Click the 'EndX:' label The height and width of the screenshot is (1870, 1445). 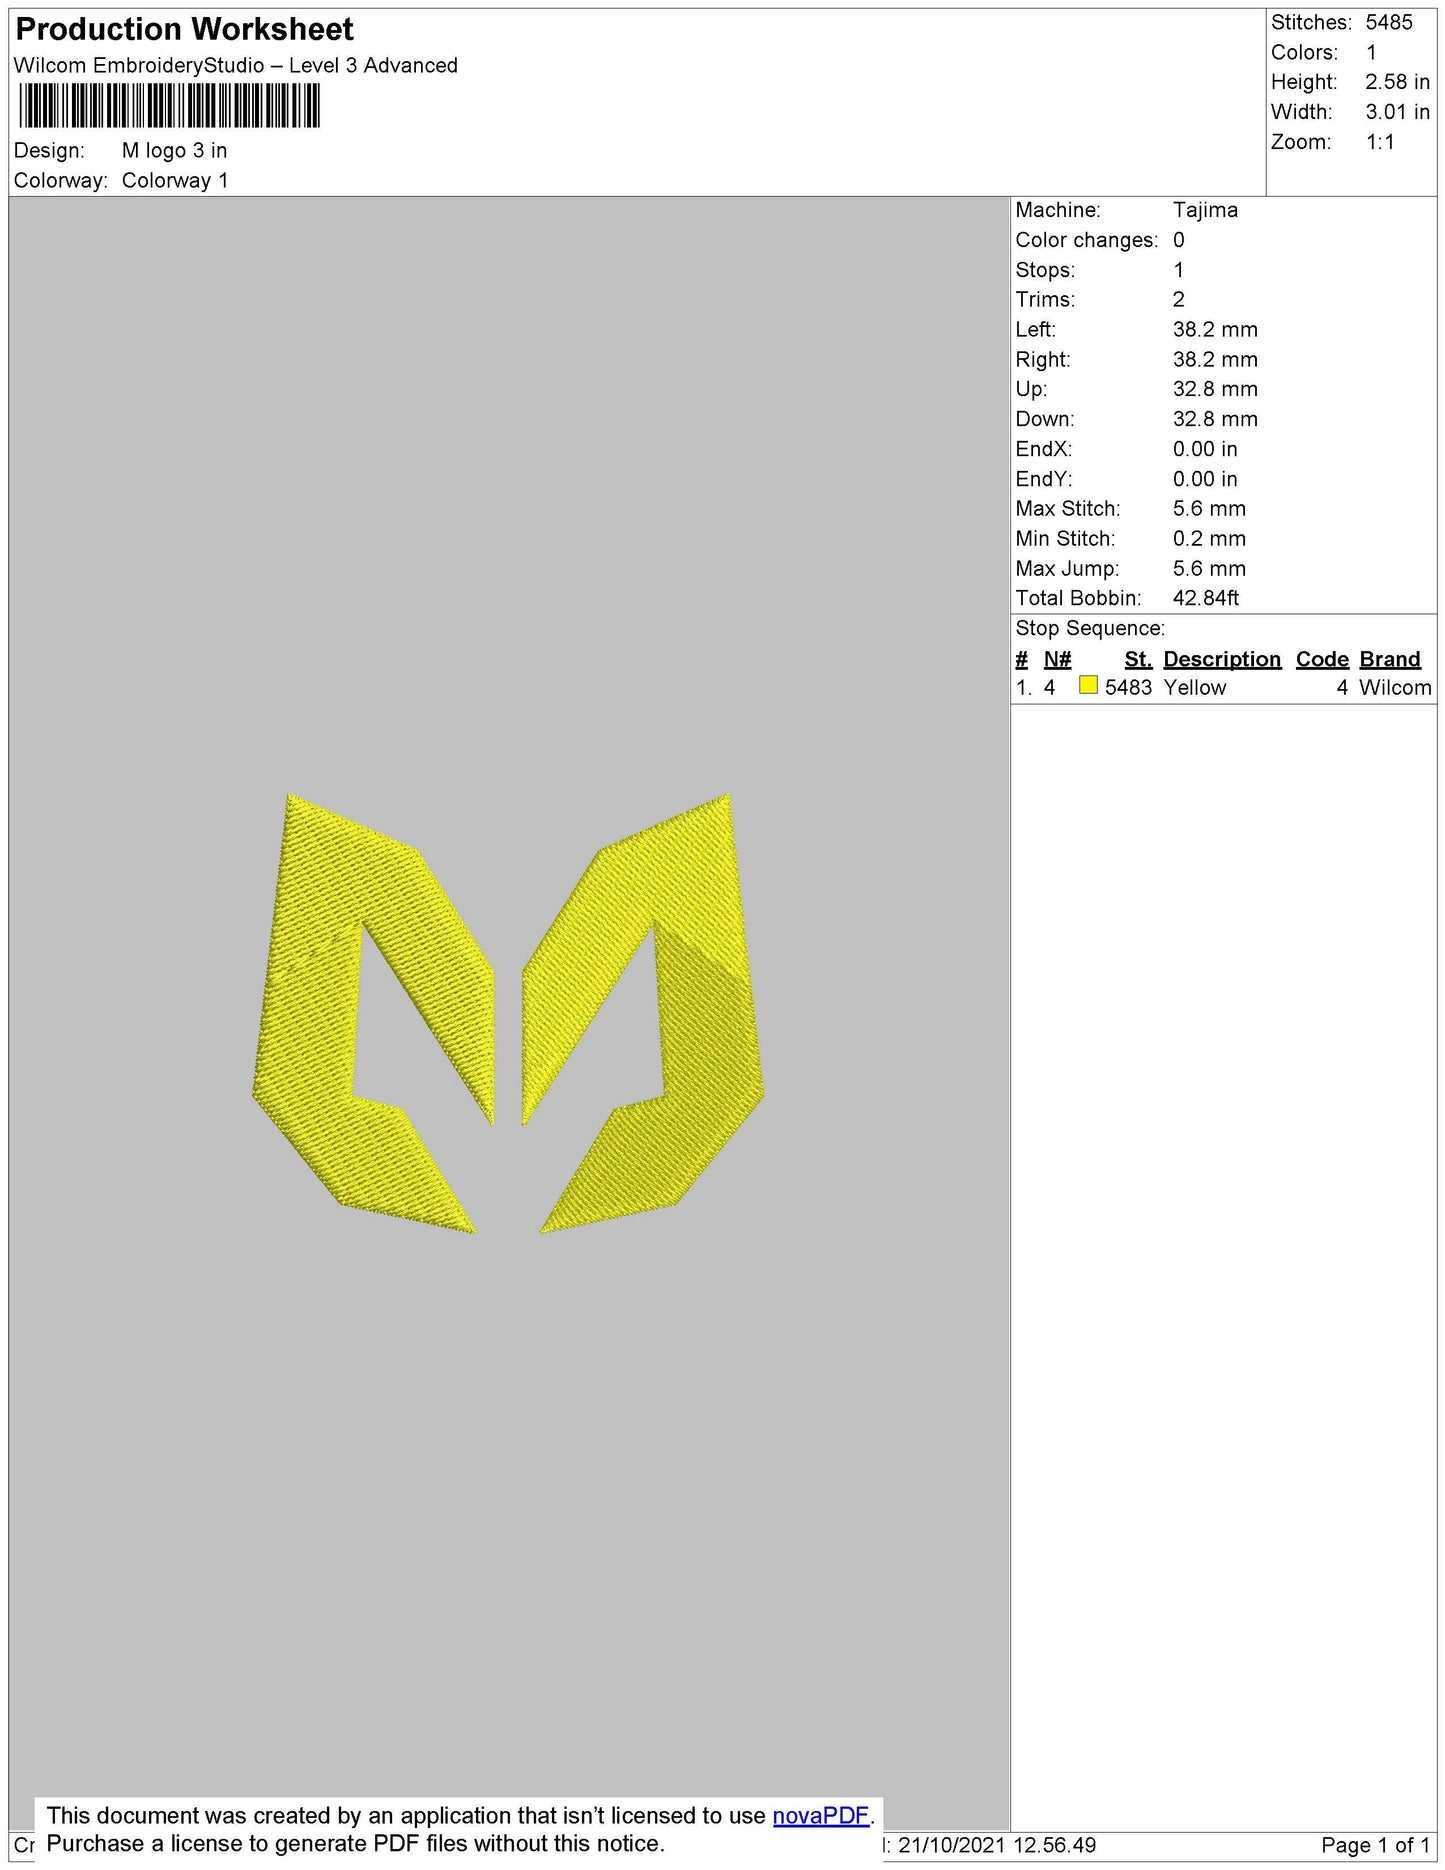[x=1043, y=449]
